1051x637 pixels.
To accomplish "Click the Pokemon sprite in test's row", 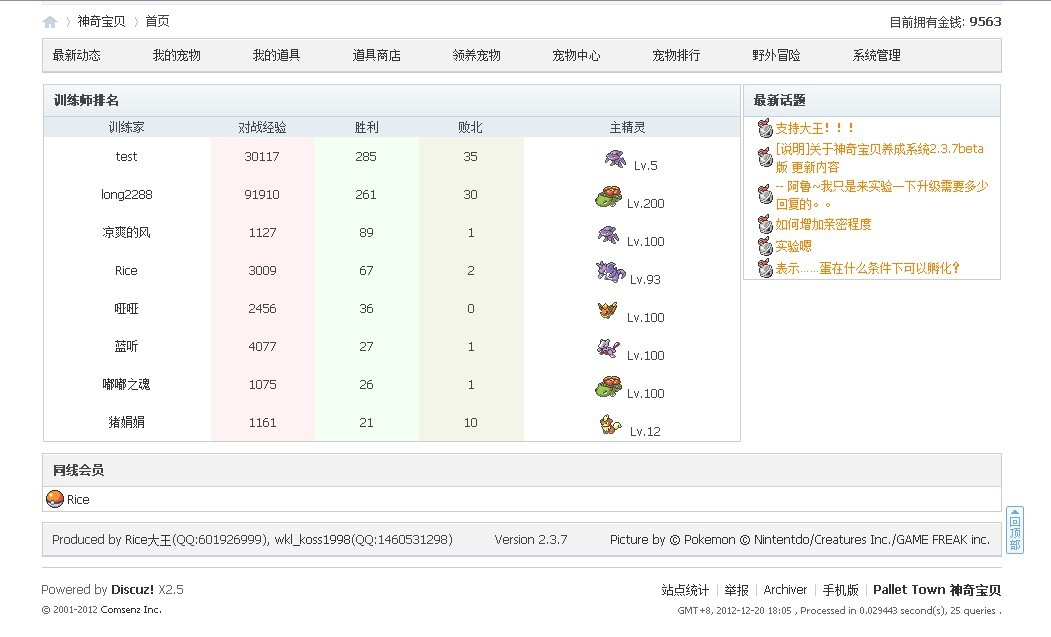I will coord(615,159).
